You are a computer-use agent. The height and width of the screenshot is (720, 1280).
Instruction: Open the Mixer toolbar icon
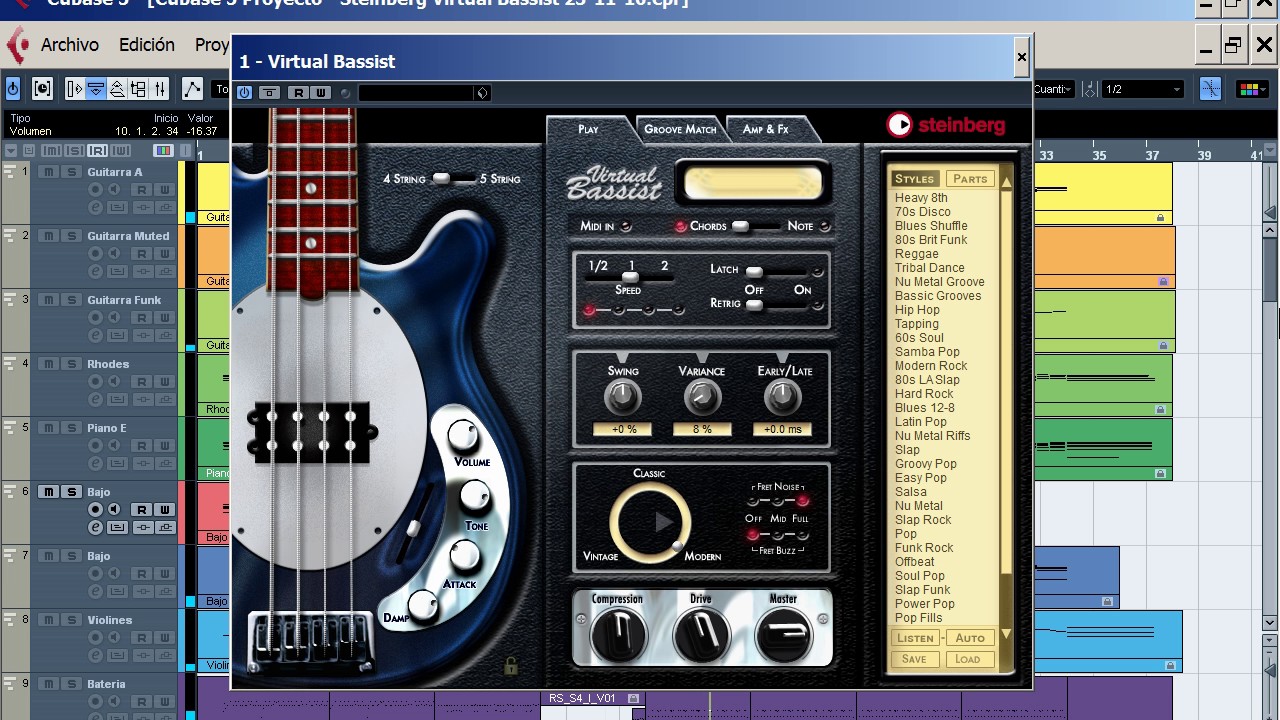click(159, 89)
